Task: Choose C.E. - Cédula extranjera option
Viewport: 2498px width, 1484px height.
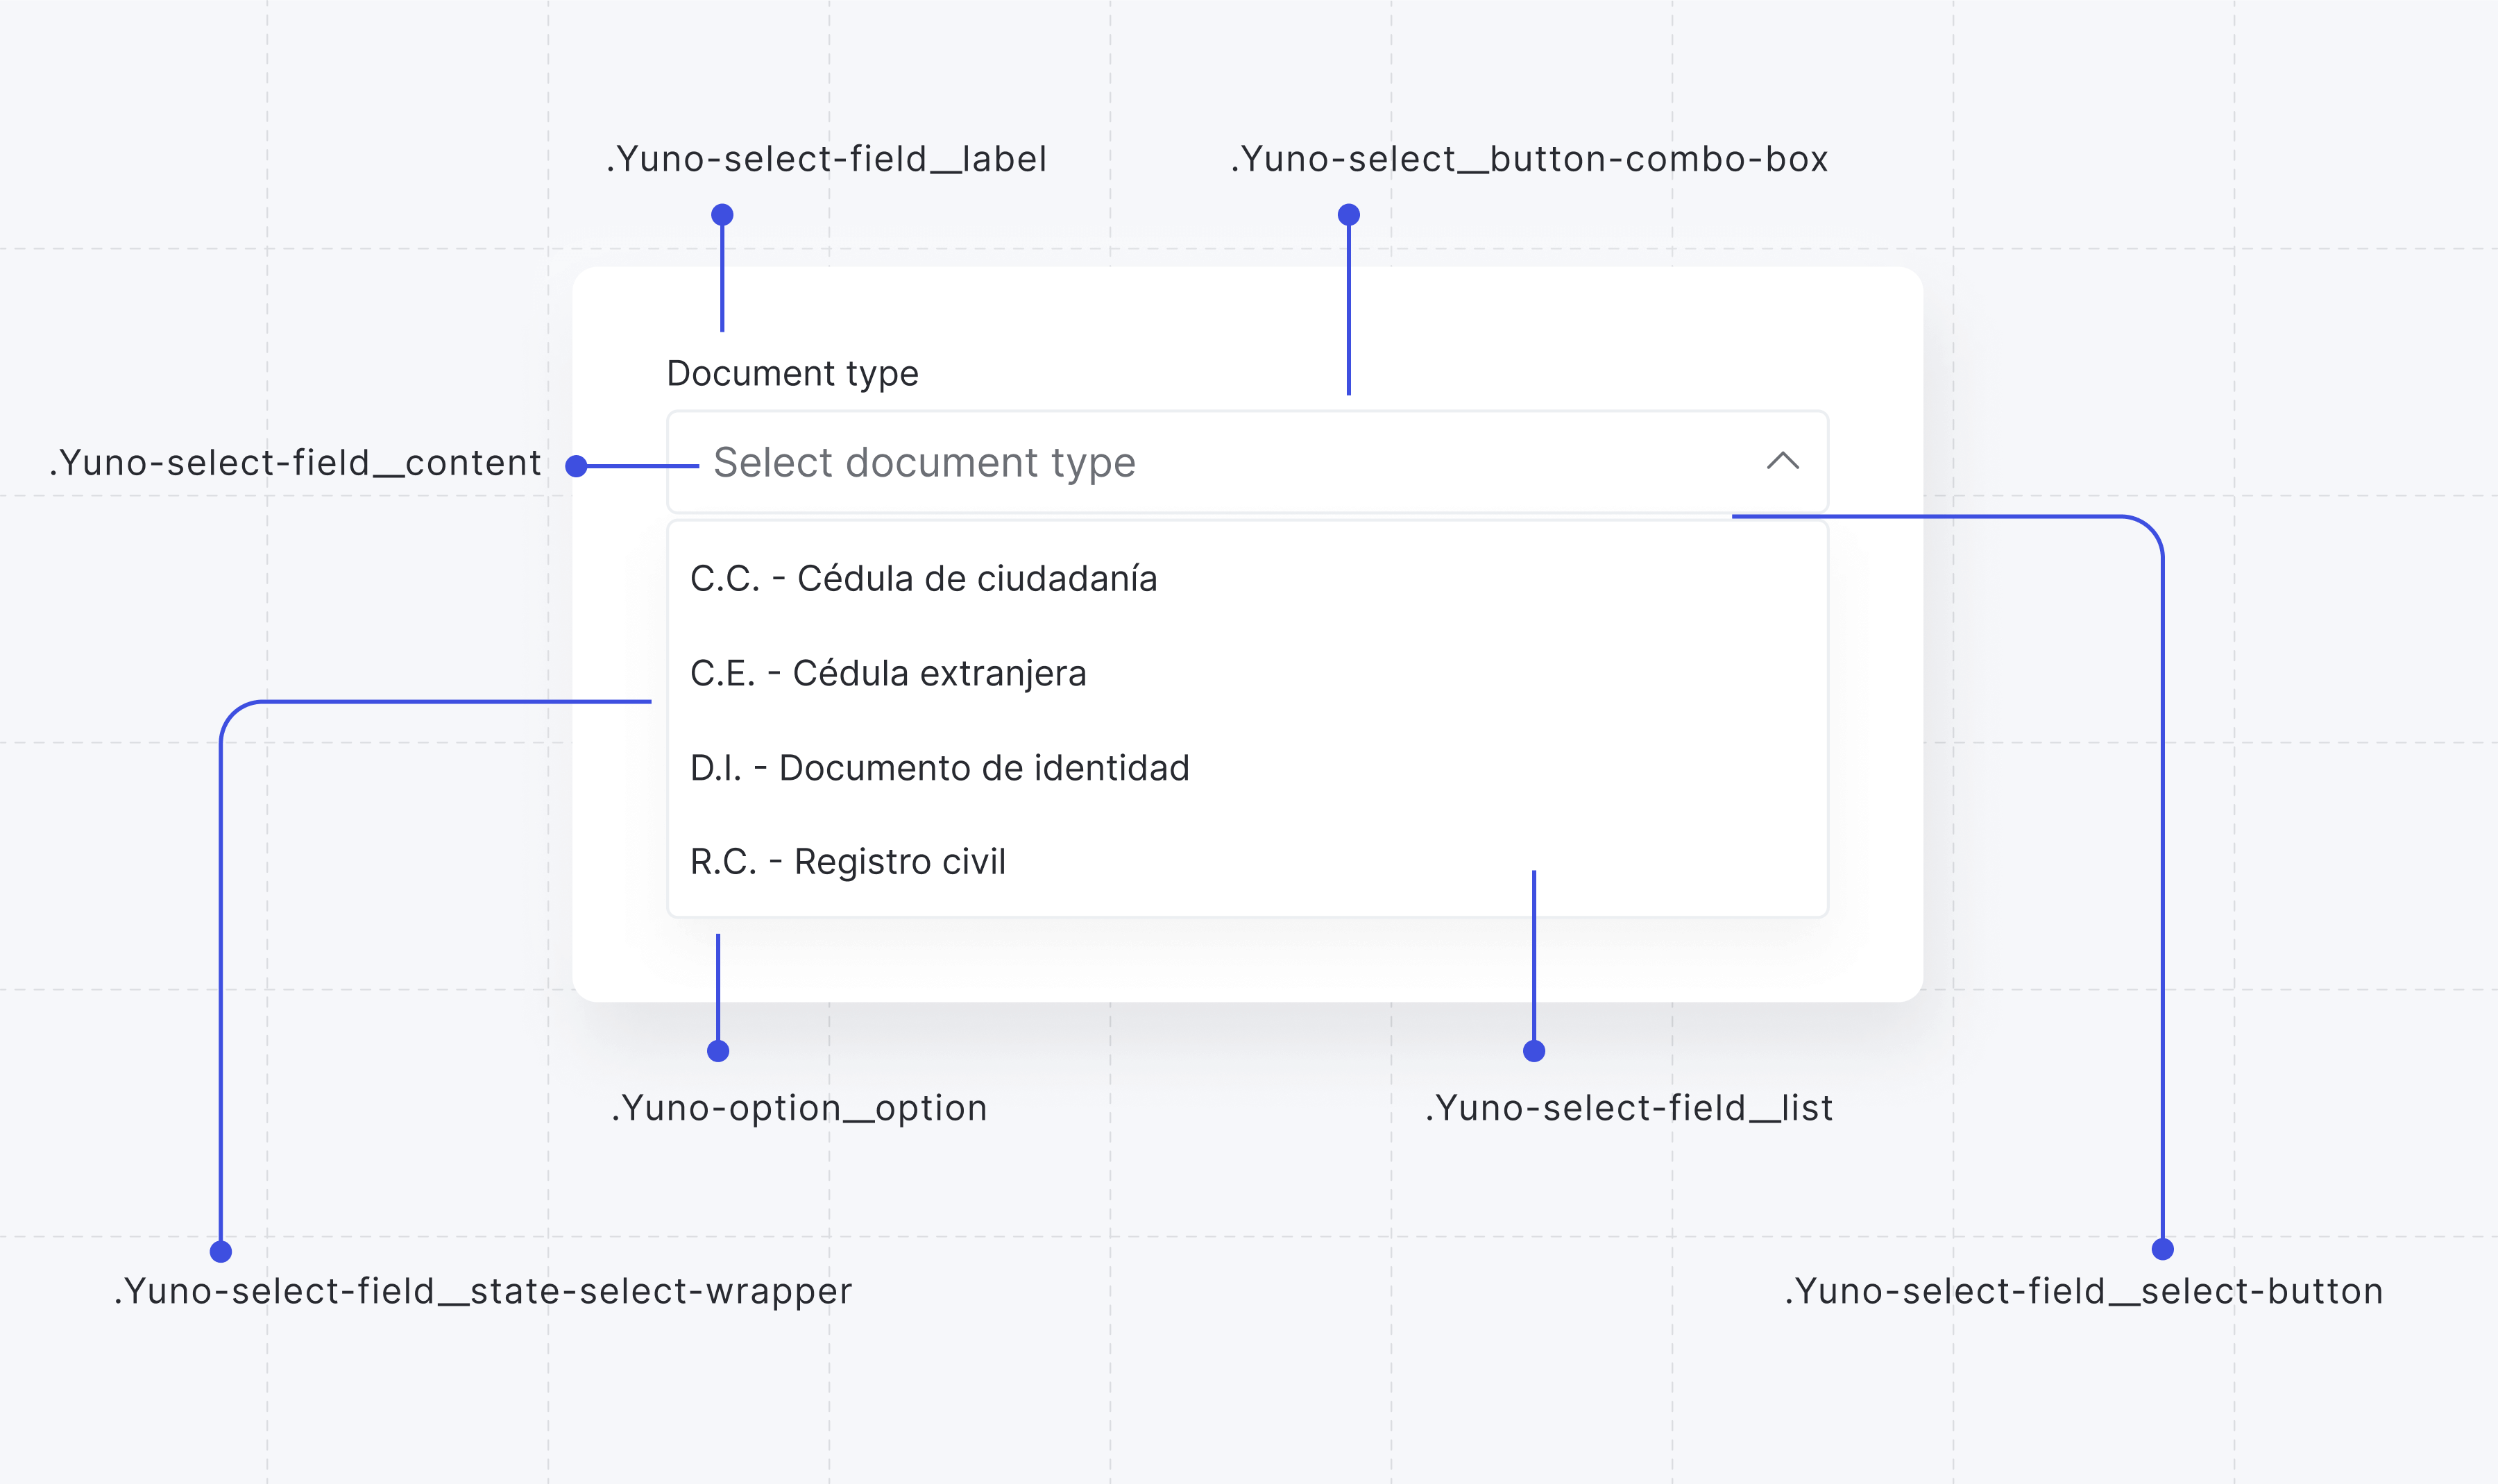Action: (x=888, y=673)
